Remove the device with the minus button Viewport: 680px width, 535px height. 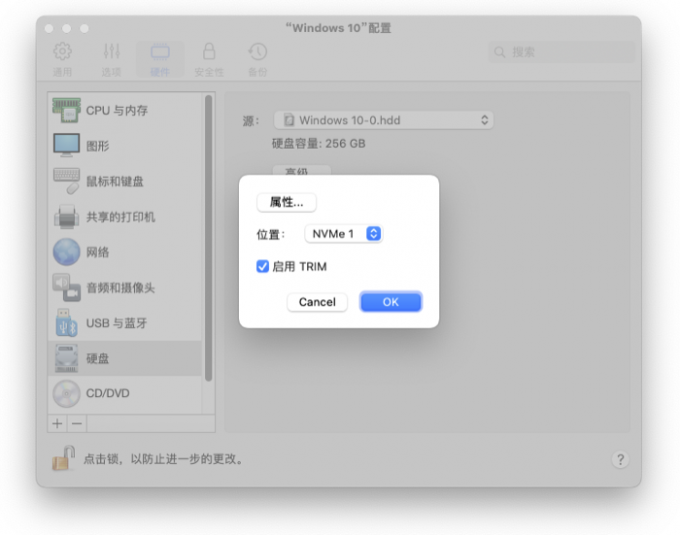(x=77, y=424)
